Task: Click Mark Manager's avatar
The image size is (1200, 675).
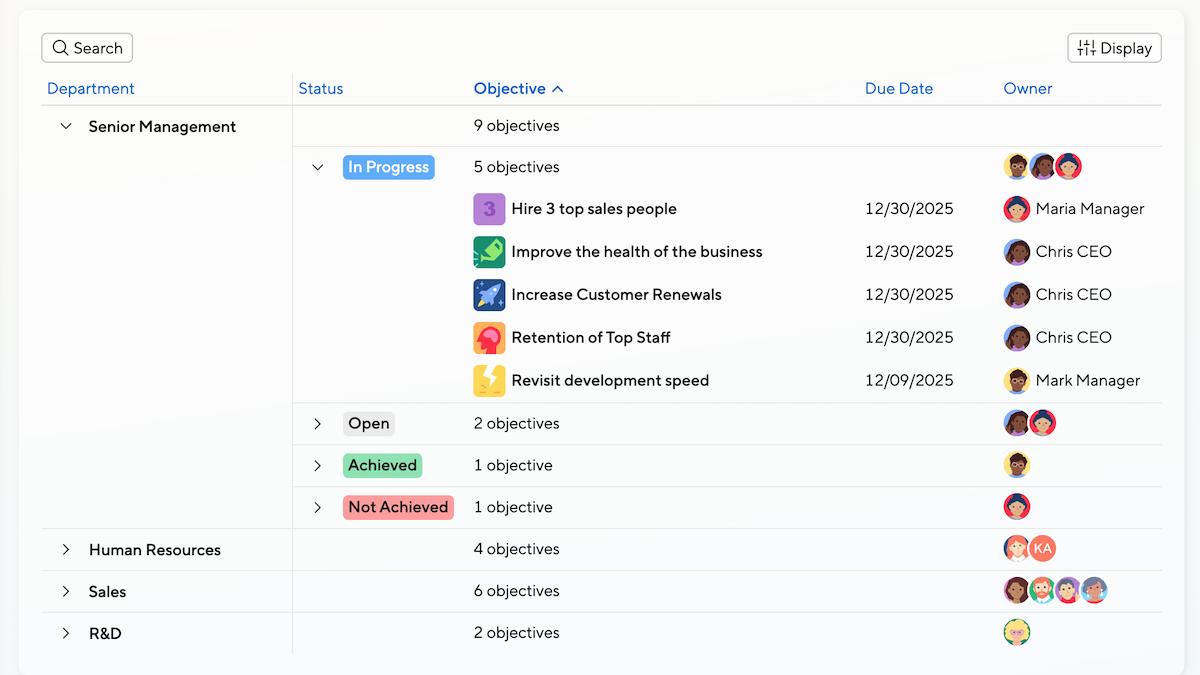Action: point(1017,381)
